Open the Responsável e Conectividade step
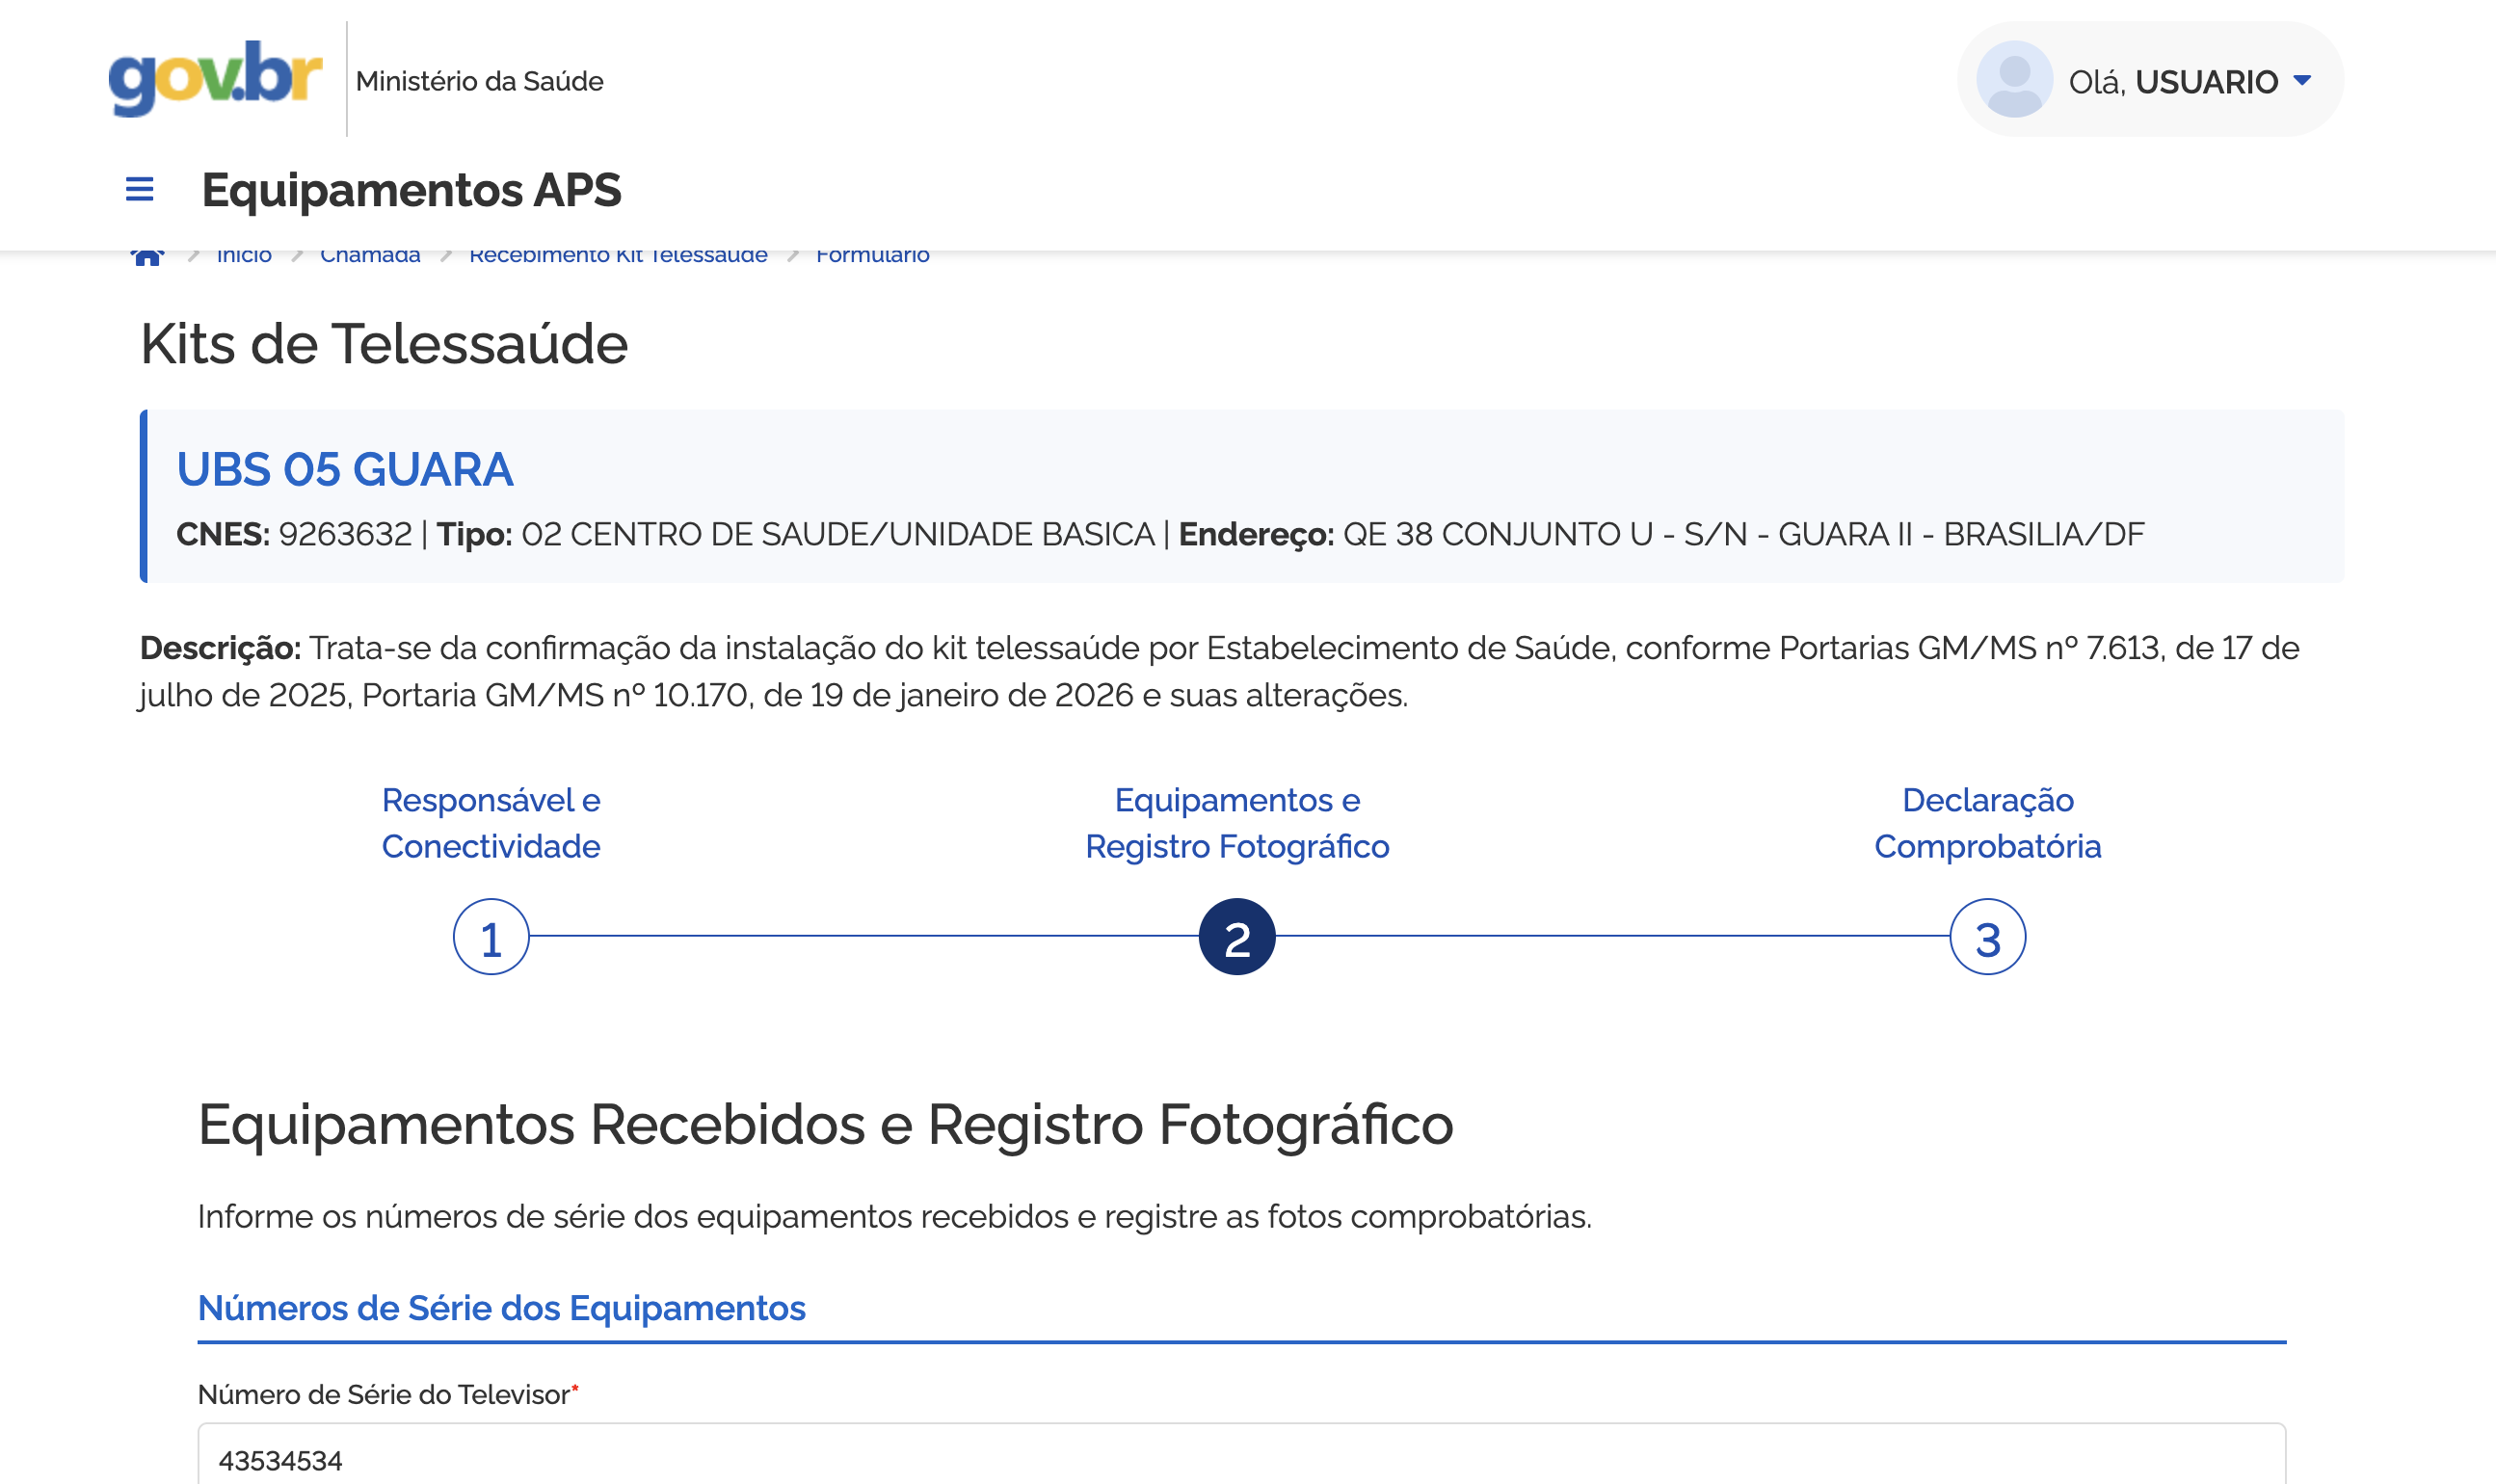2496x1484 pixels. [x=492, y=823]
